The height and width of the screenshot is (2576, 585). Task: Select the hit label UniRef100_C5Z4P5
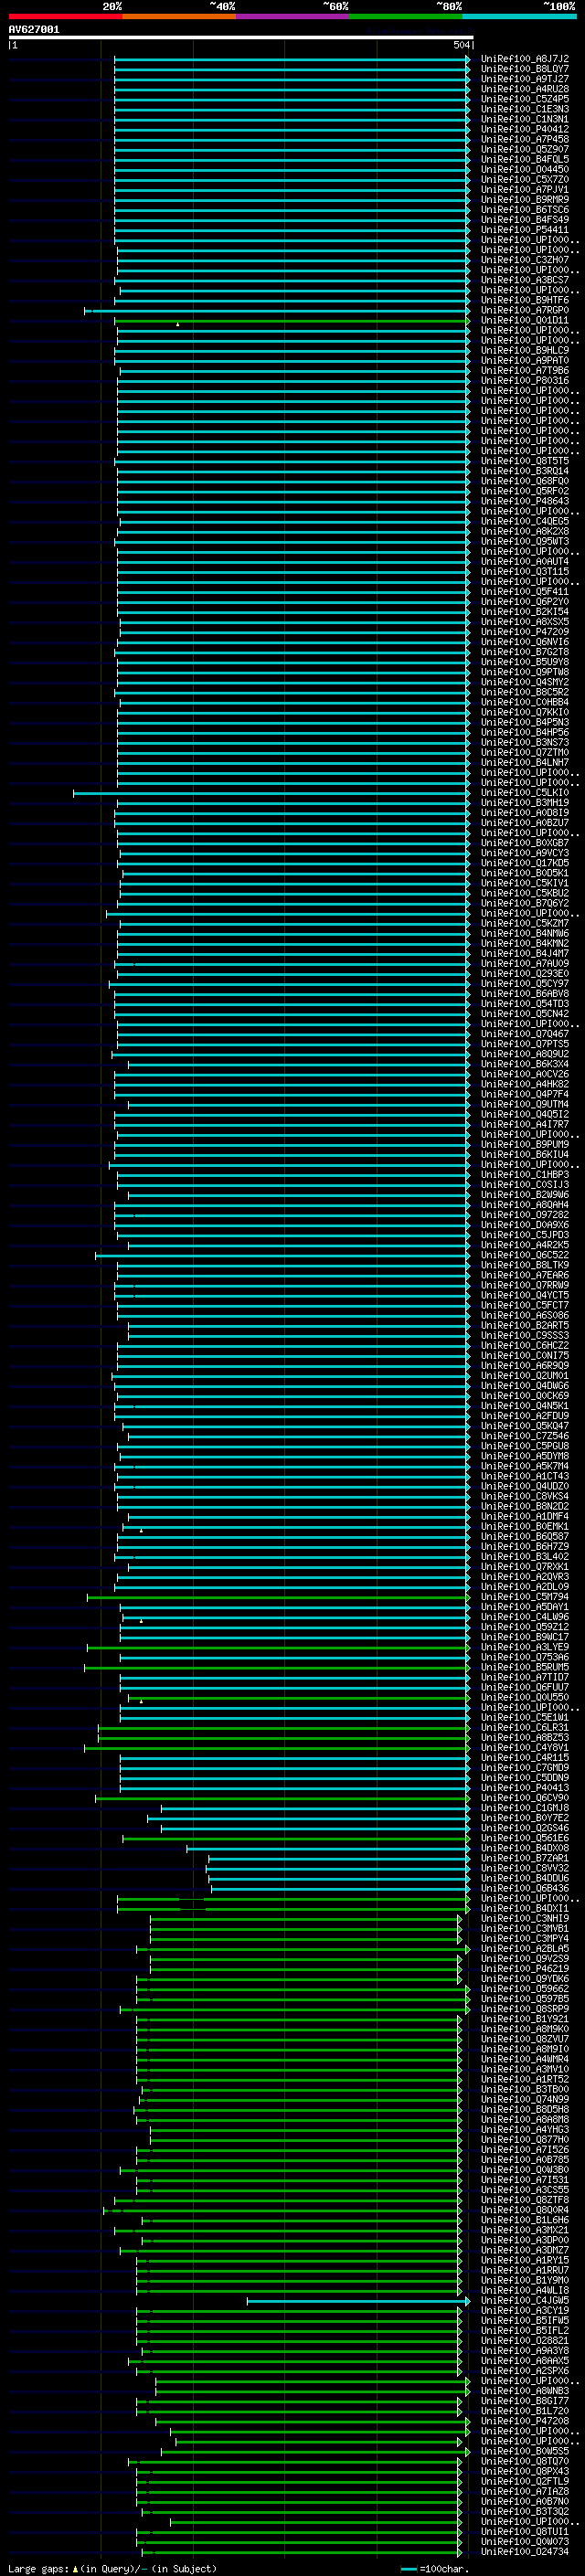pyautogui.click(x=525, y=99)
